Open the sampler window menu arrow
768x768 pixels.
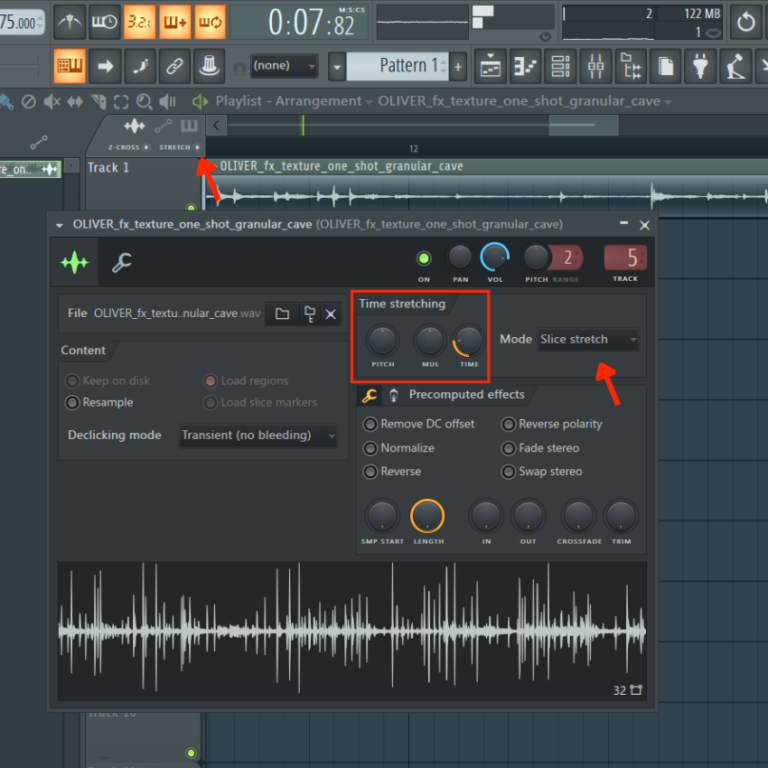point(59,225)
